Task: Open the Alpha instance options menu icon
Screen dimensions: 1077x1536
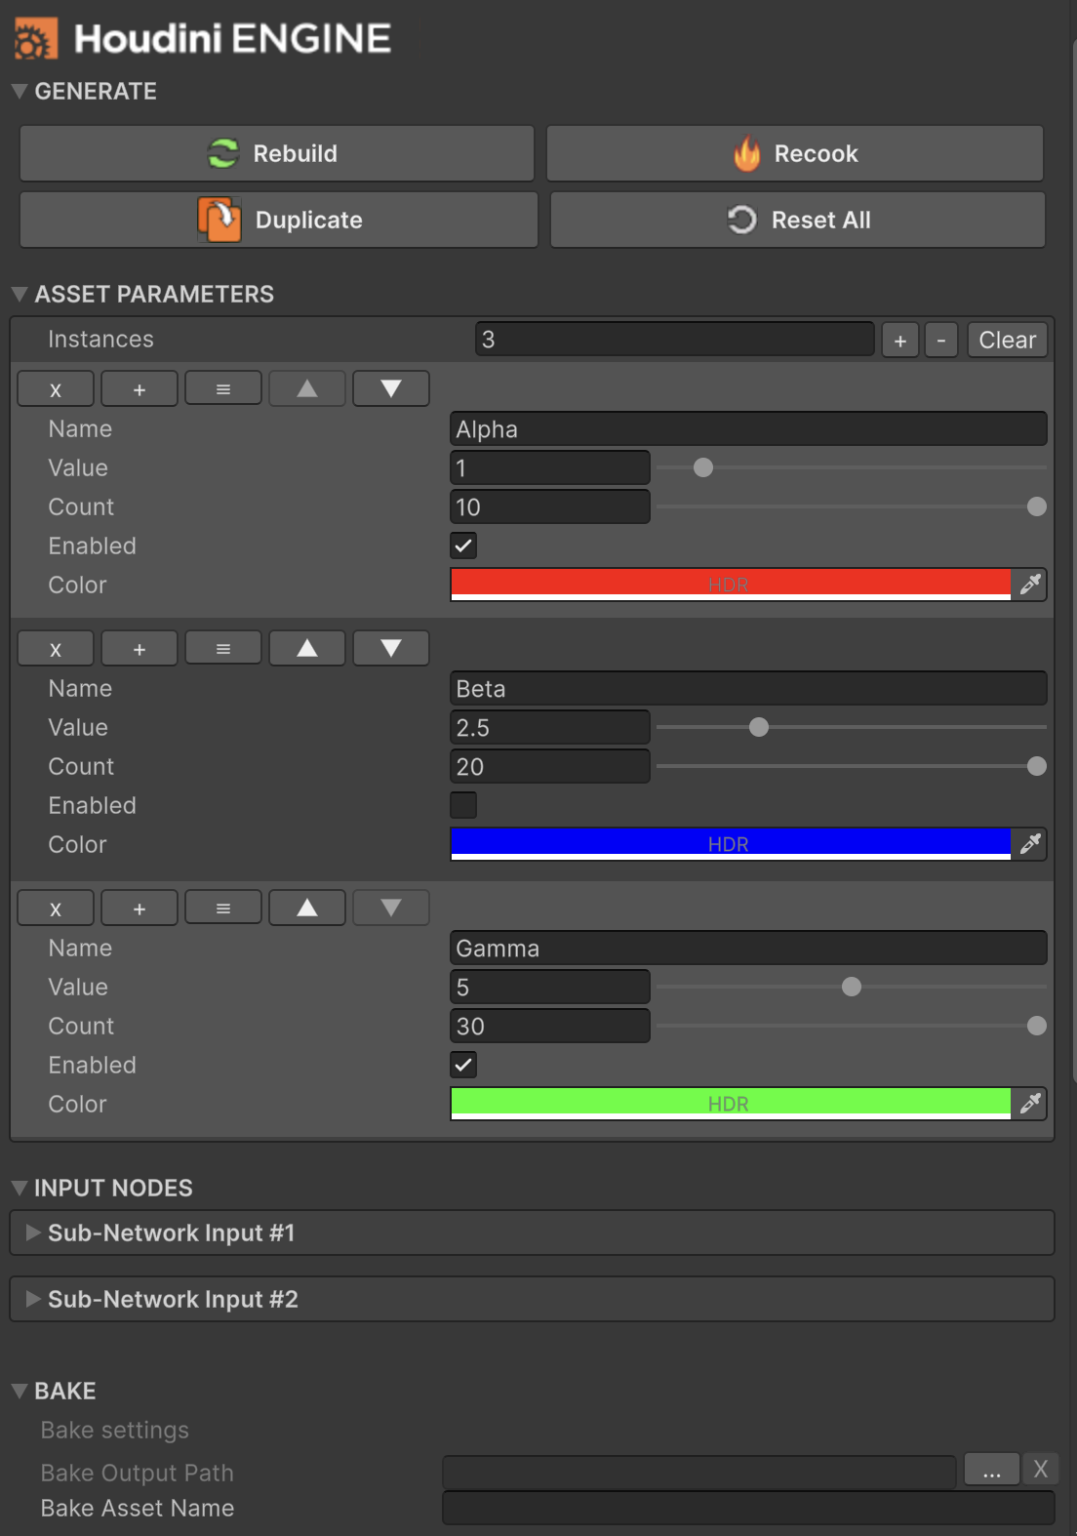Action: [x=223, y=389]
